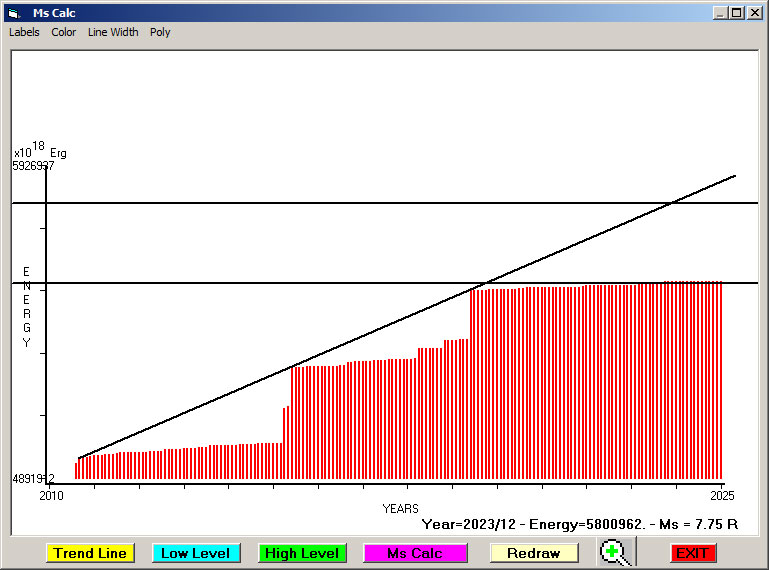Click the 2025 label on the years axis
The height and width of the screenshot is (570, 769).
(723, 495)
